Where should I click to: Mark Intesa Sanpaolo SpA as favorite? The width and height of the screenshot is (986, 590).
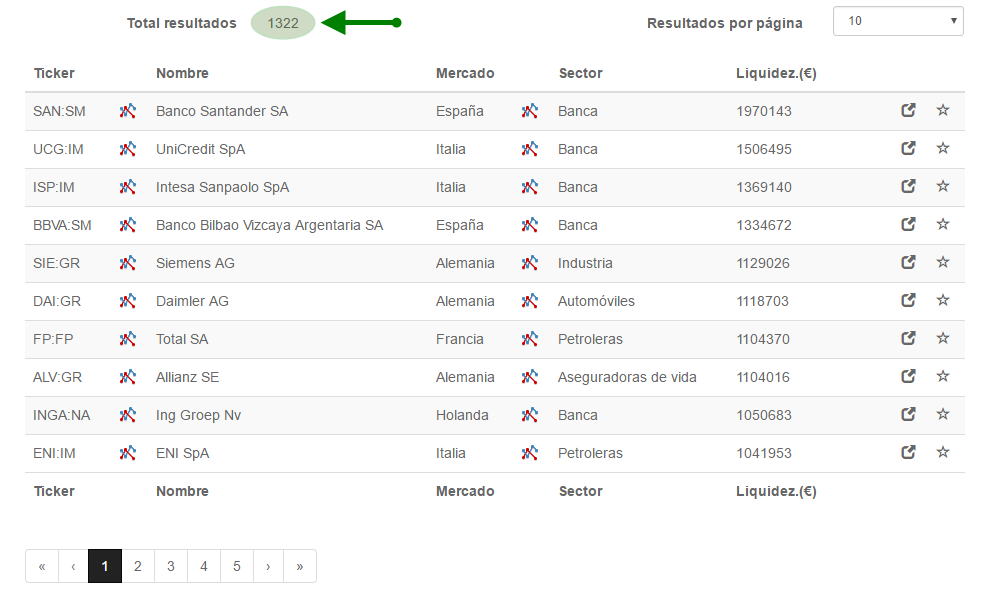pos(943,186)
